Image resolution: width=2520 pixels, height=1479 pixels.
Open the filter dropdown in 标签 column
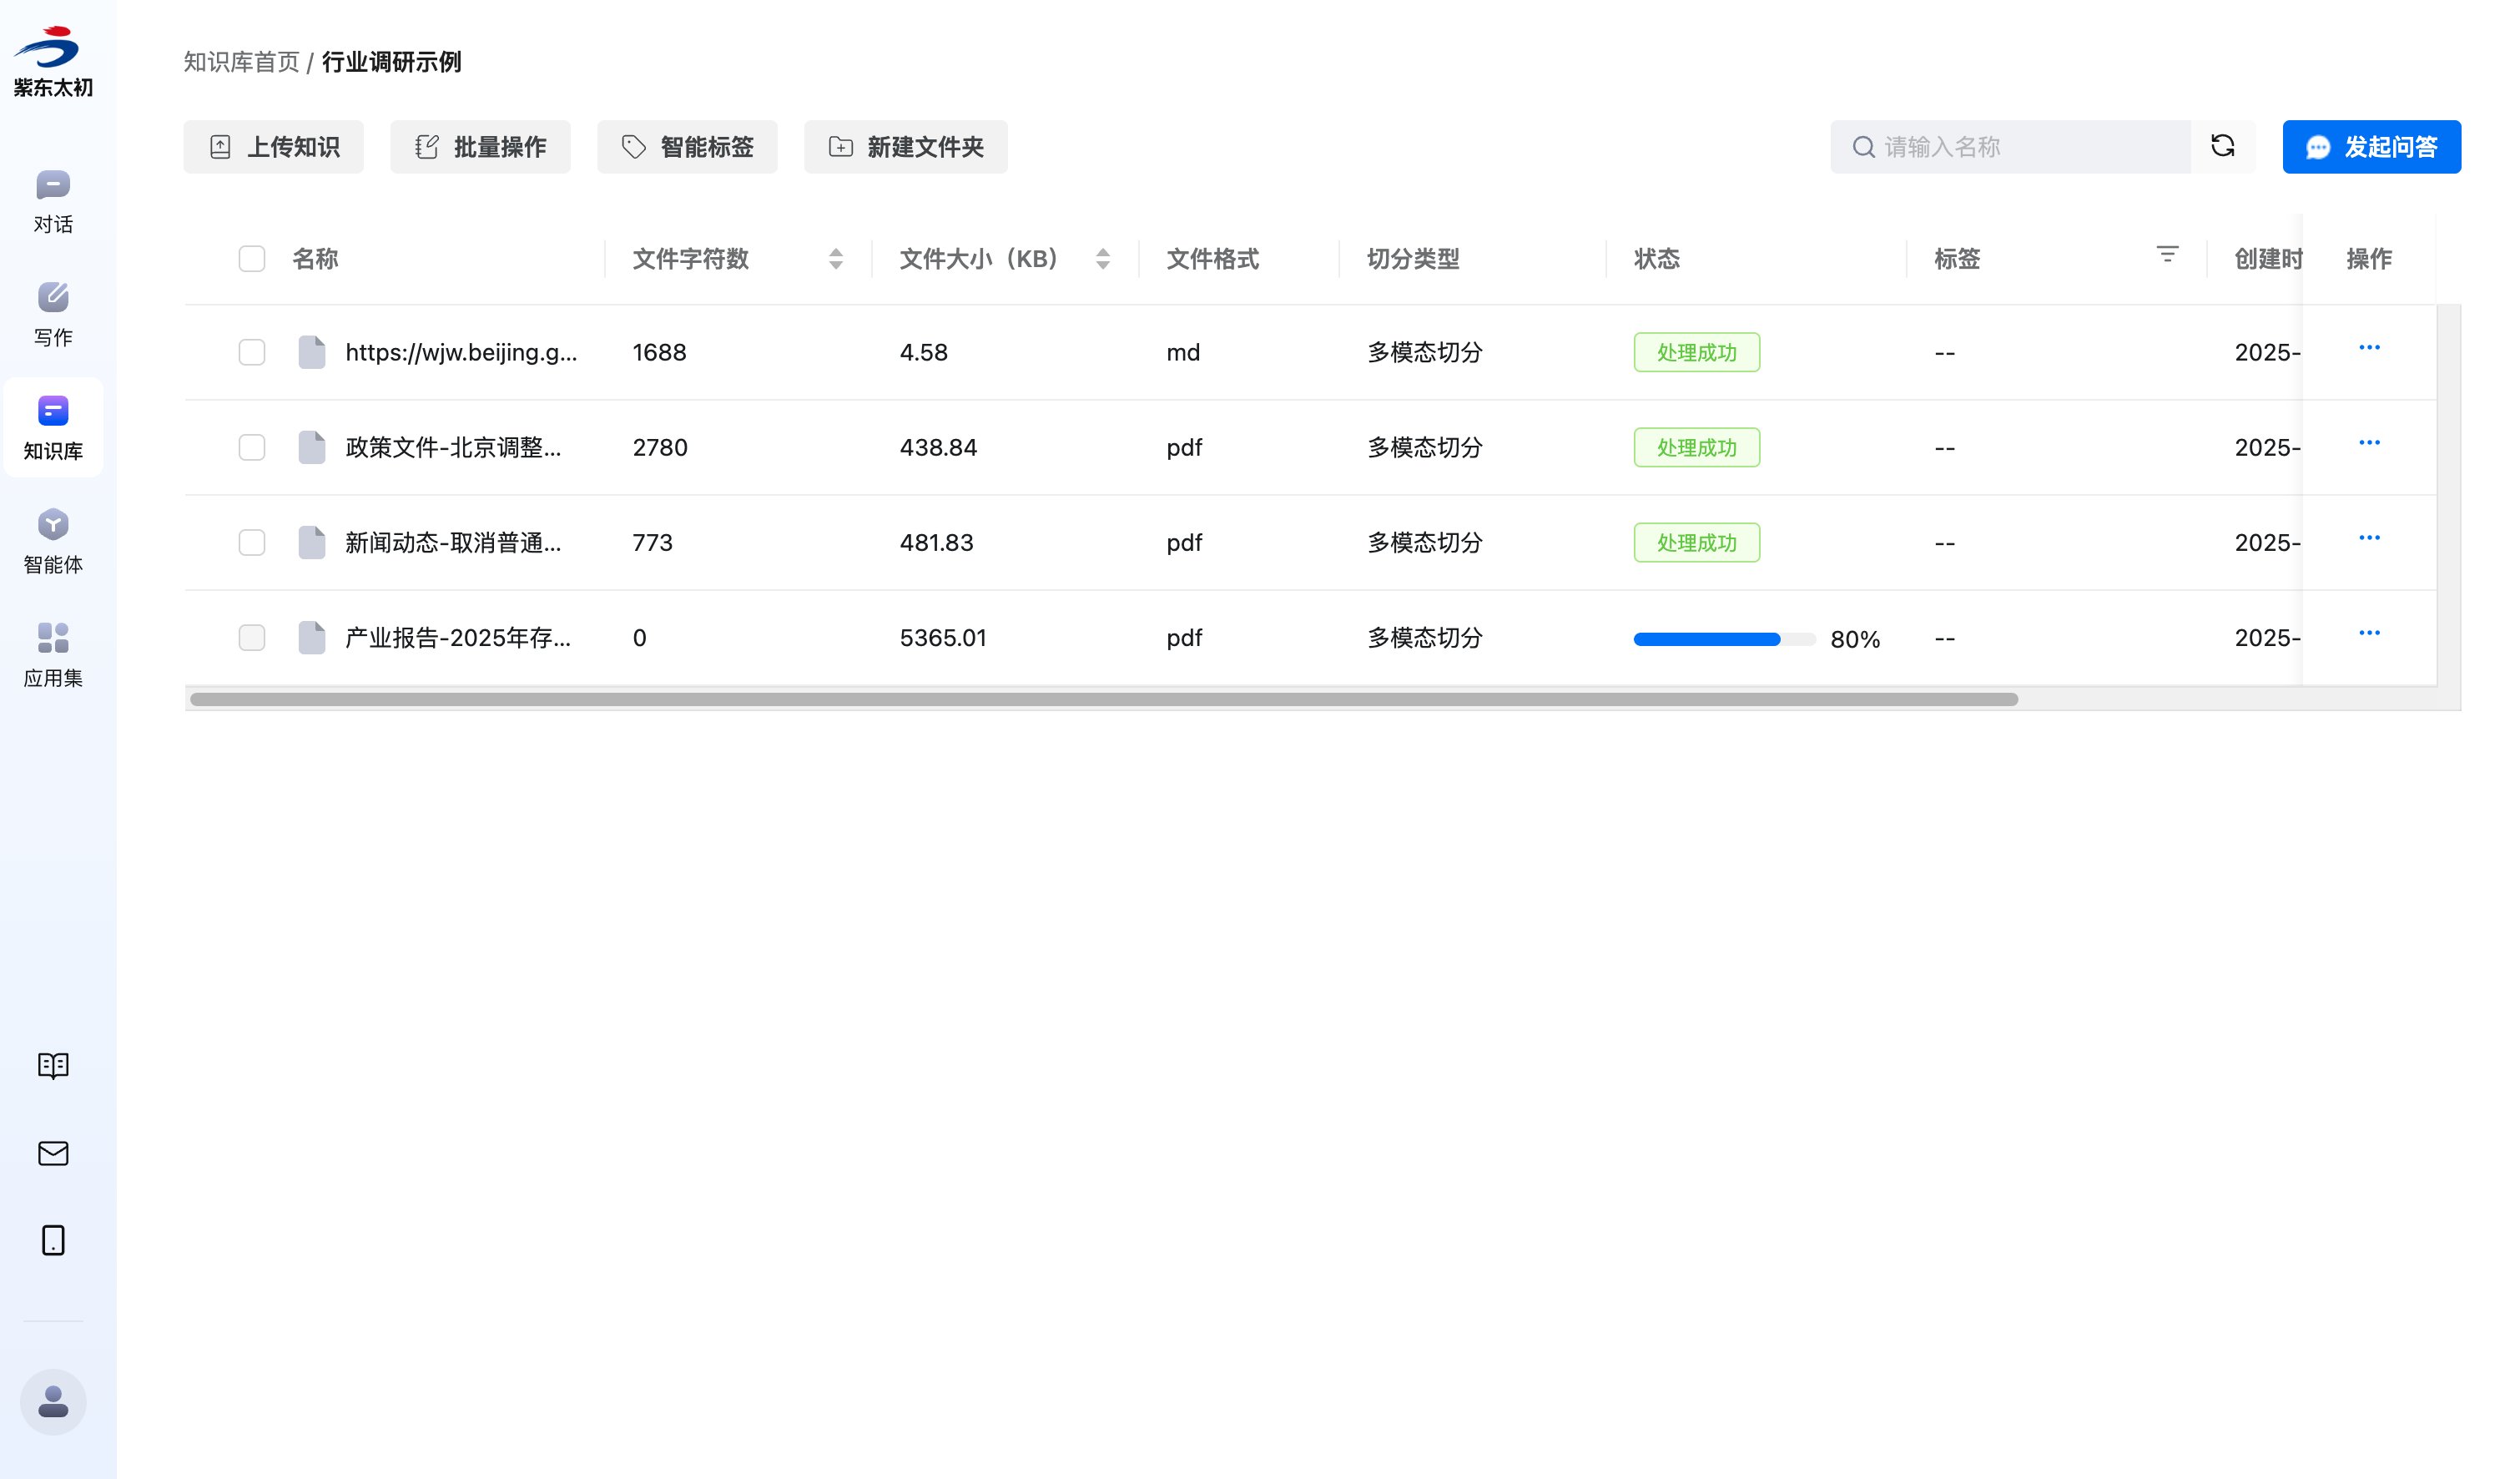point(2166,255)
